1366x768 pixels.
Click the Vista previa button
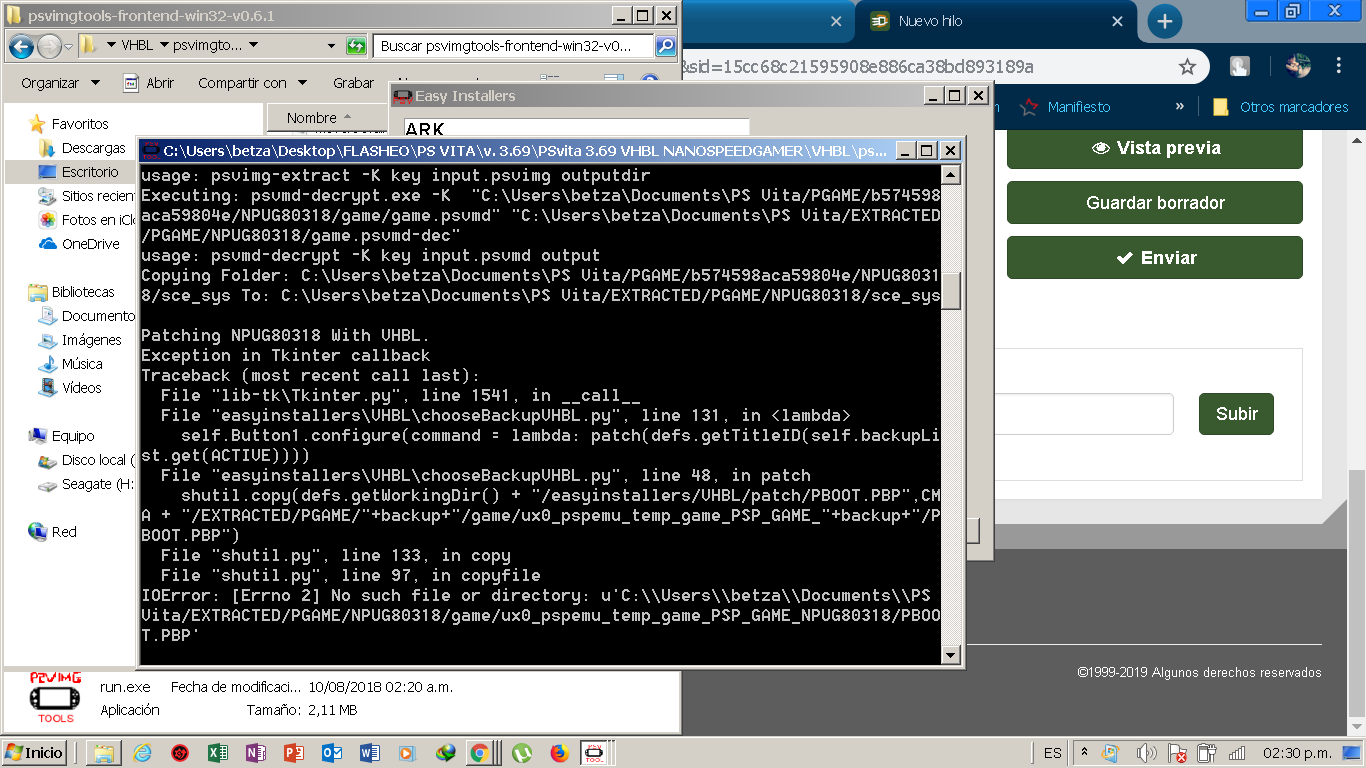[x=1155, y=148]
